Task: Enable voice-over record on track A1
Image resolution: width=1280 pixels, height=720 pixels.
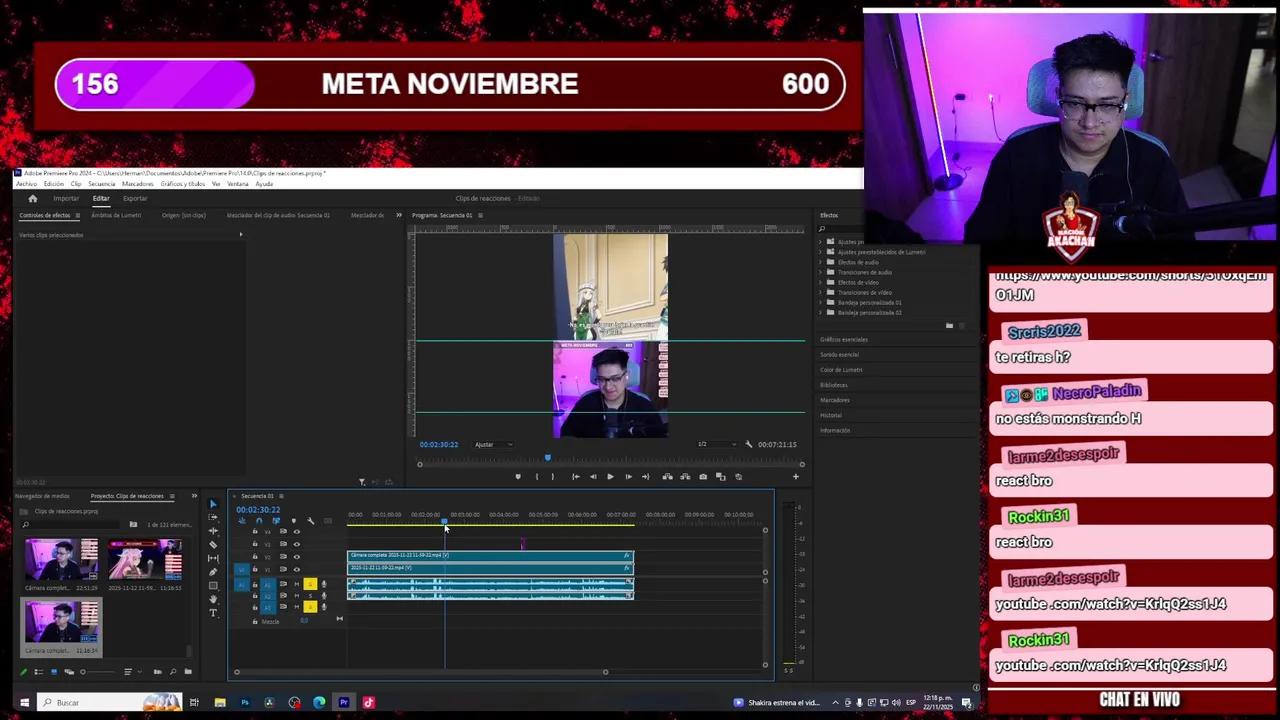Action: click(324, 584)
